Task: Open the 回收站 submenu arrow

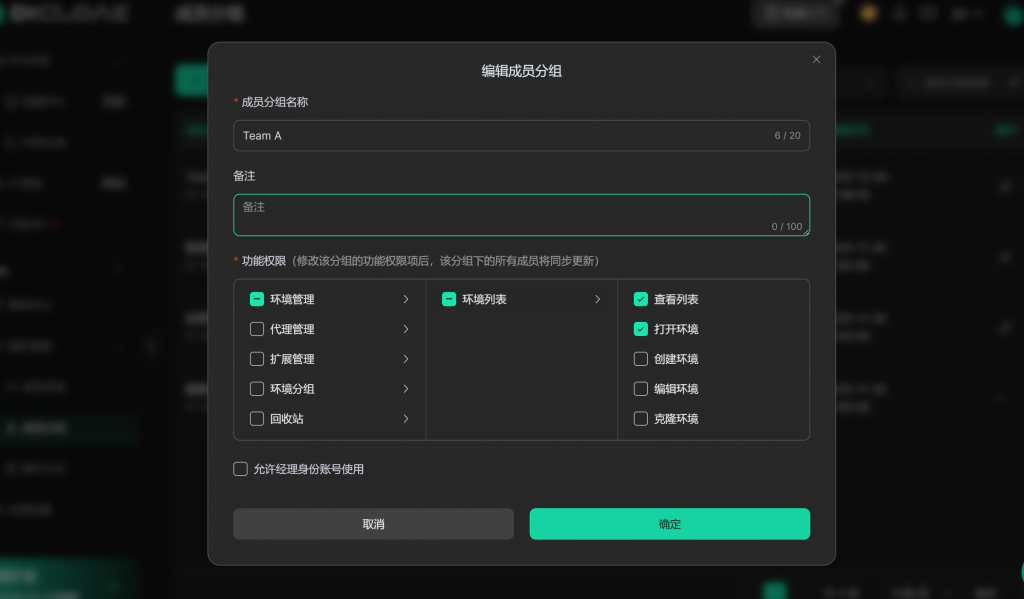Action: pos(405,419)
